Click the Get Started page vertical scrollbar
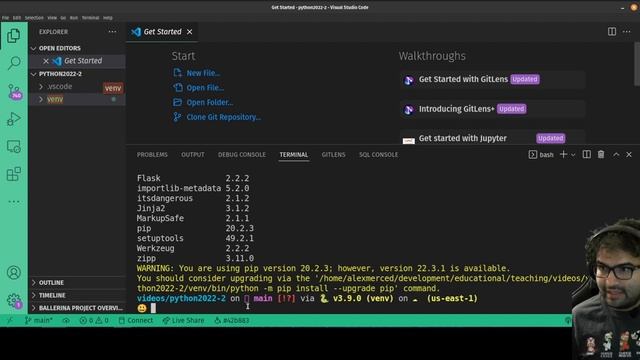The width and height of the screenshot is (640, 360). (637, 64)
